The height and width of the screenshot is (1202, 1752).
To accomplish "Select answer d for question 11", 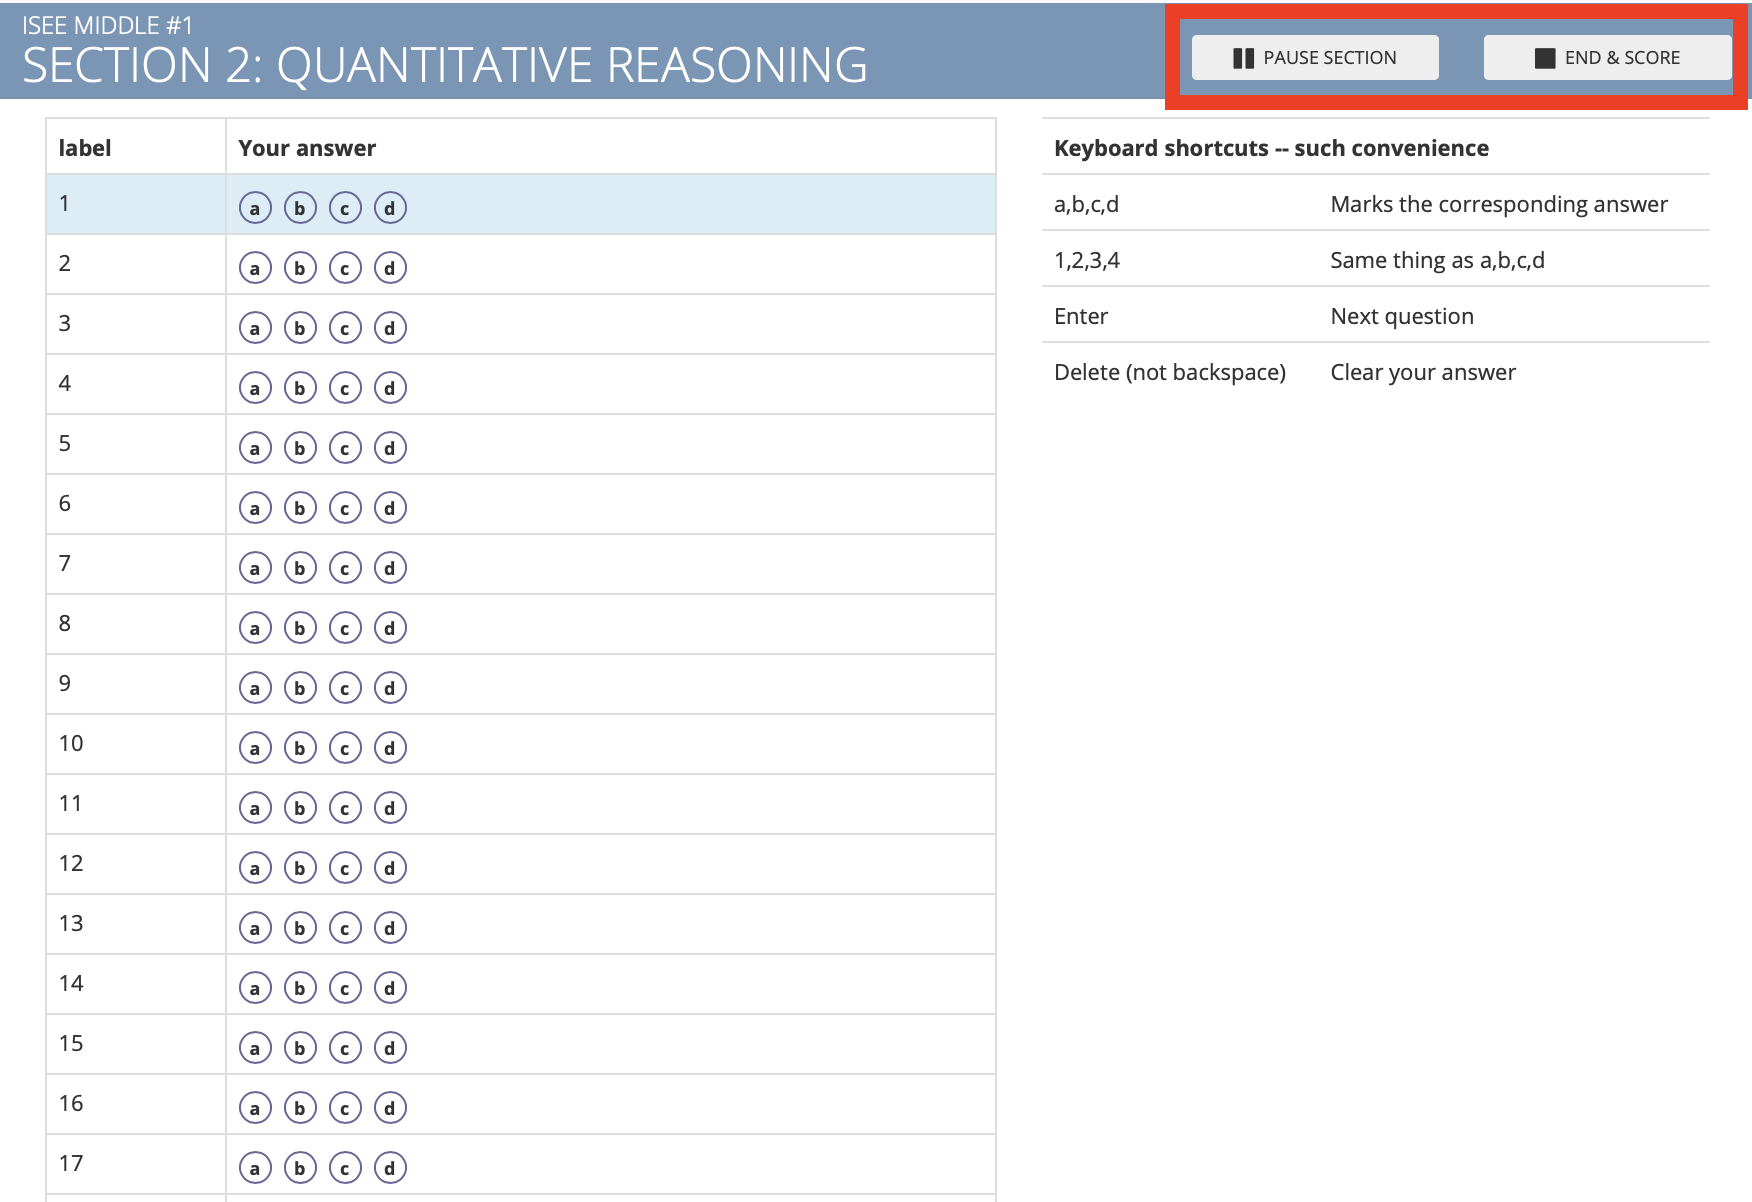I will coord(390,808).
